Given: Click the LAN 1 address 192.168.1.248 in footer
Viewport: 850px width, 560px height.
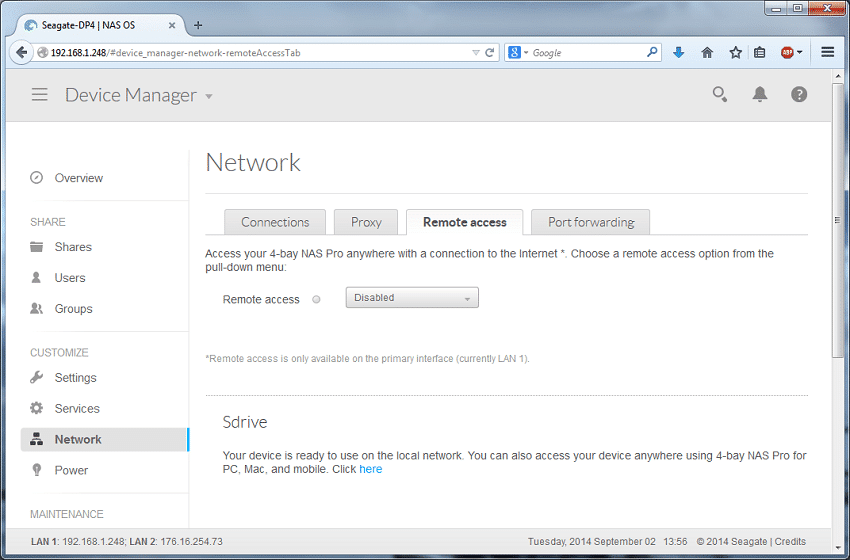Looking at the screenshot, I should (x=94, y=542).
